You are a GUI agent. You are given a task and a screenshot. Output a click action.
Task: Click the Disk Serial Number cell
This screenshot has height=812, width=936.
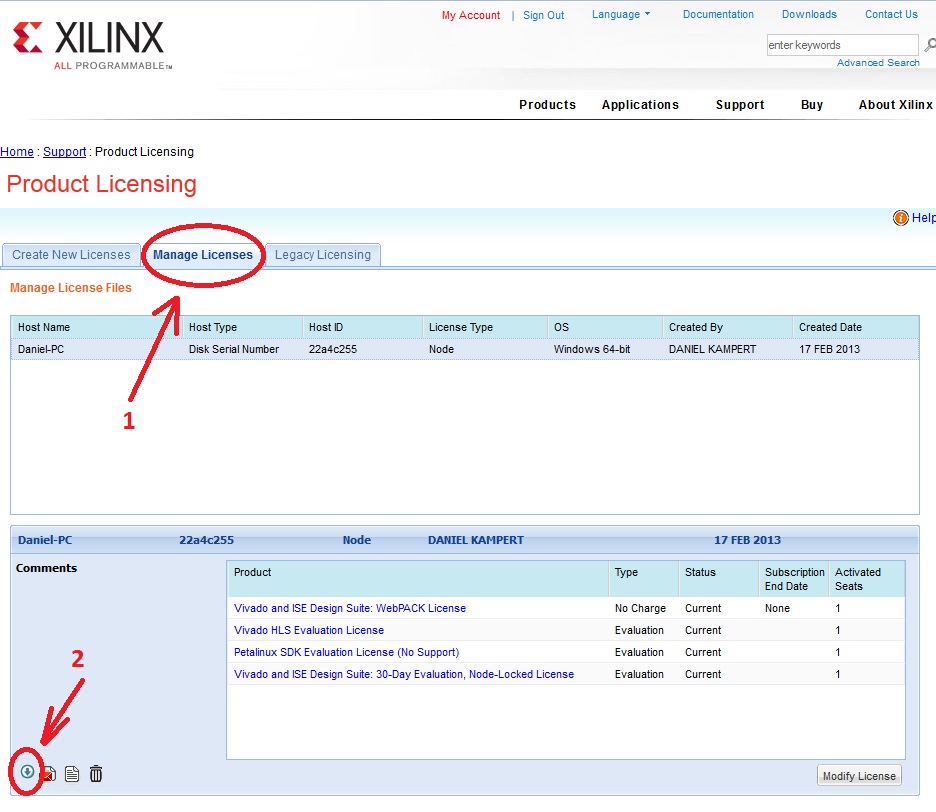pyautogui.click(x=233, y=349)
